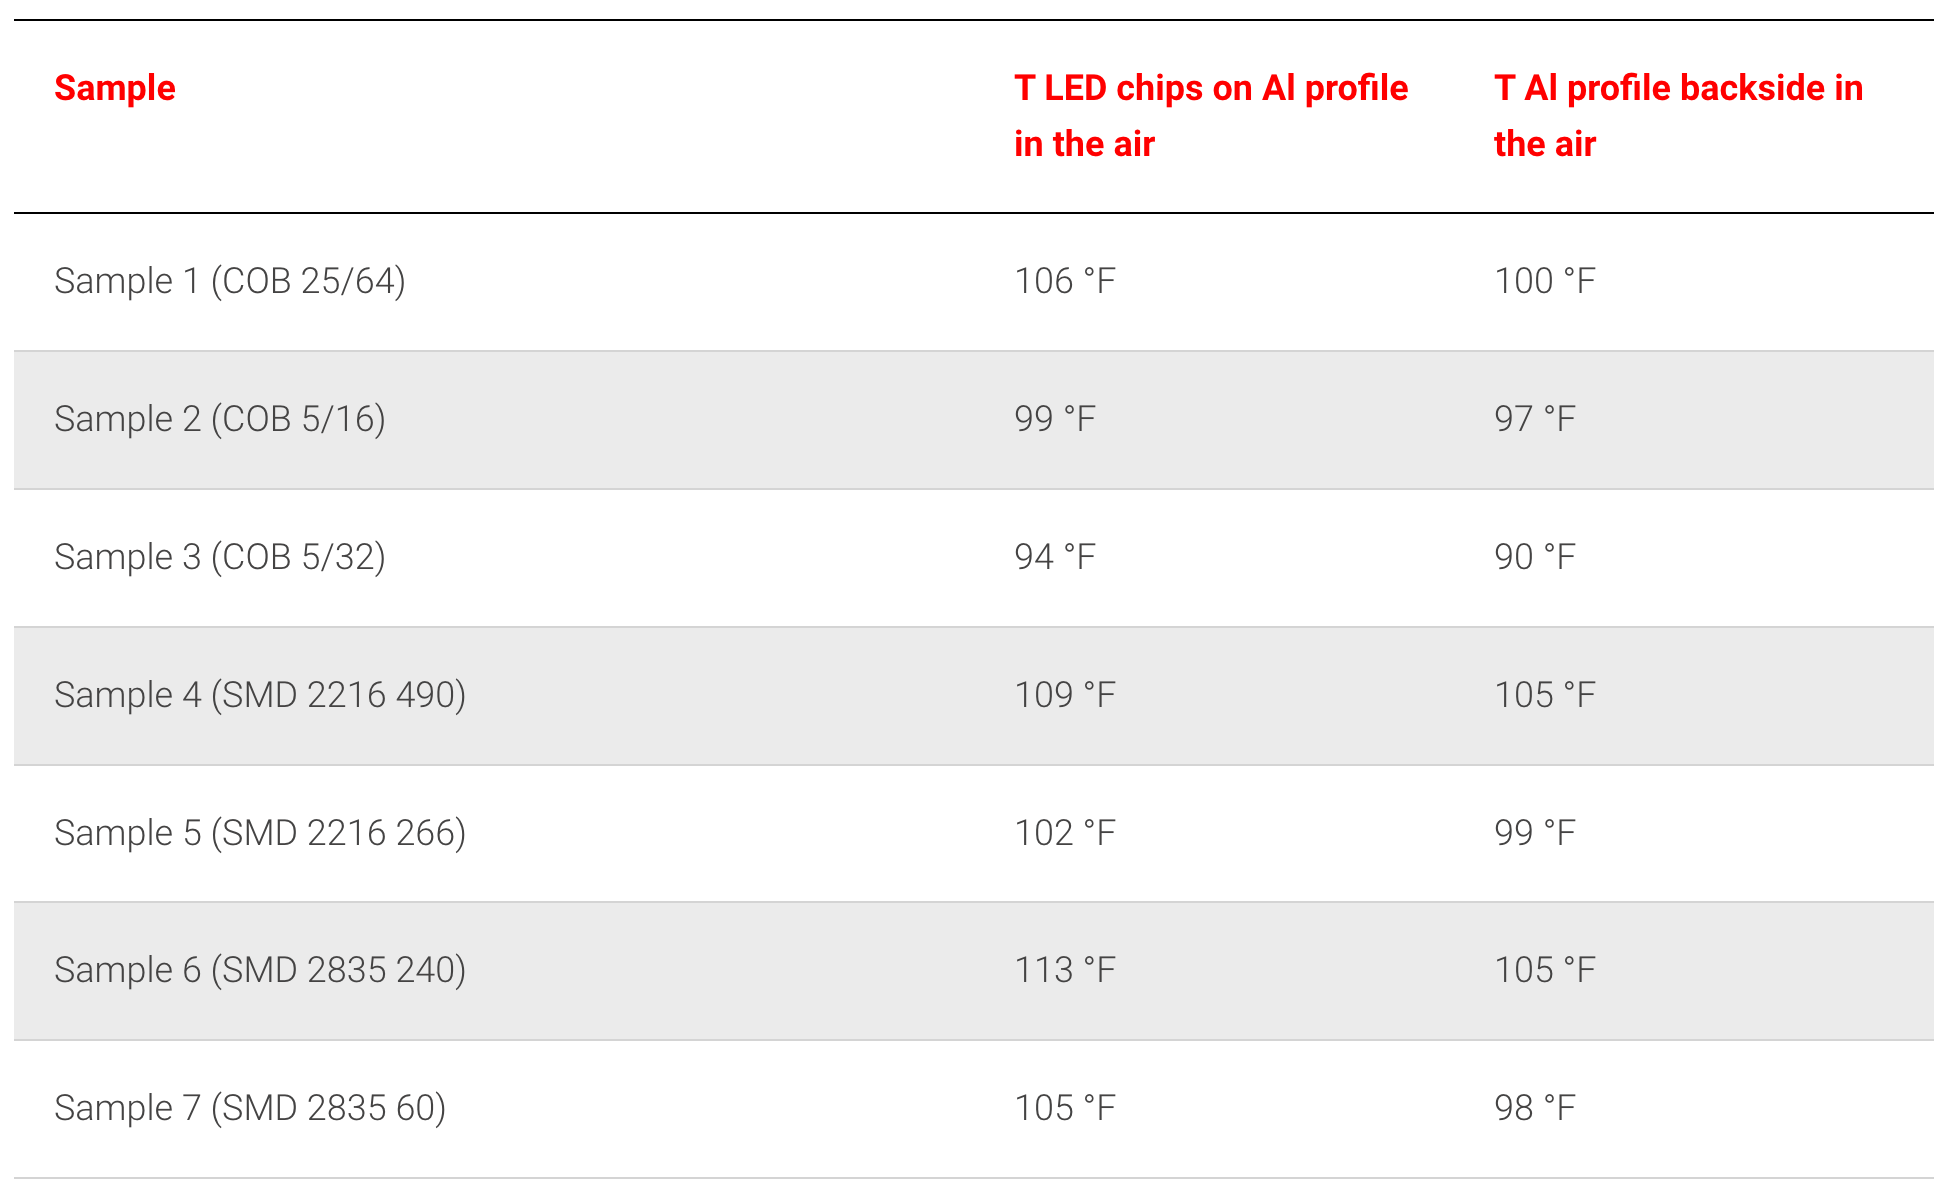The width and height of the screenshot is (1950, 1204).
Task: Click the 98 °F backside value for Sample 7
Action: click(1535, 1108)
